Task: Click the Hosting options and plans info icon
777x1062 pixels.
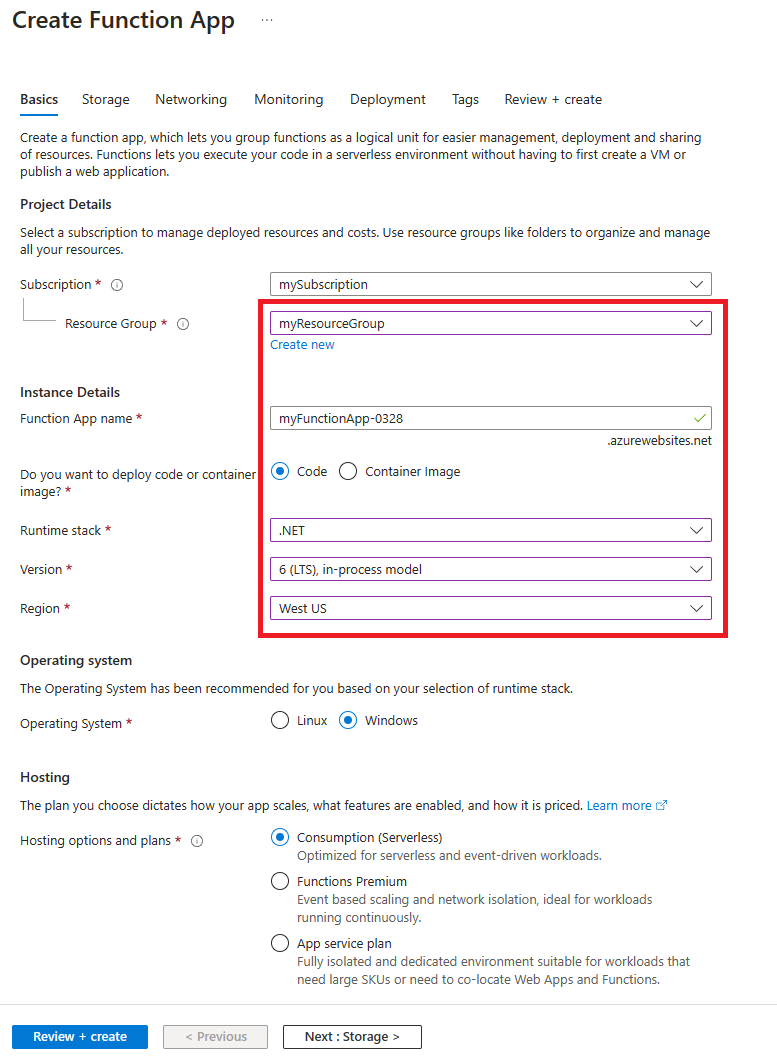Action: click(x=197, y=841)
